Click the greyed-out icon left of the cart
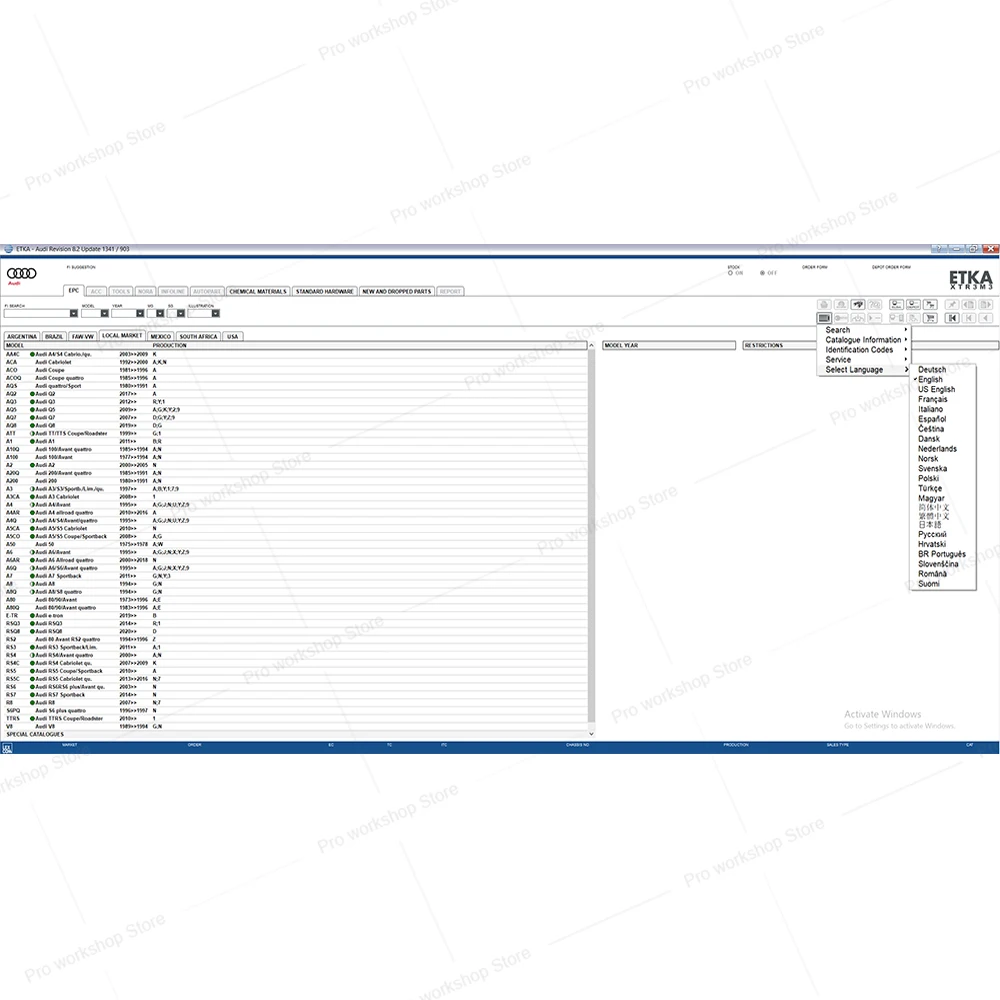 tap(914, 318)
